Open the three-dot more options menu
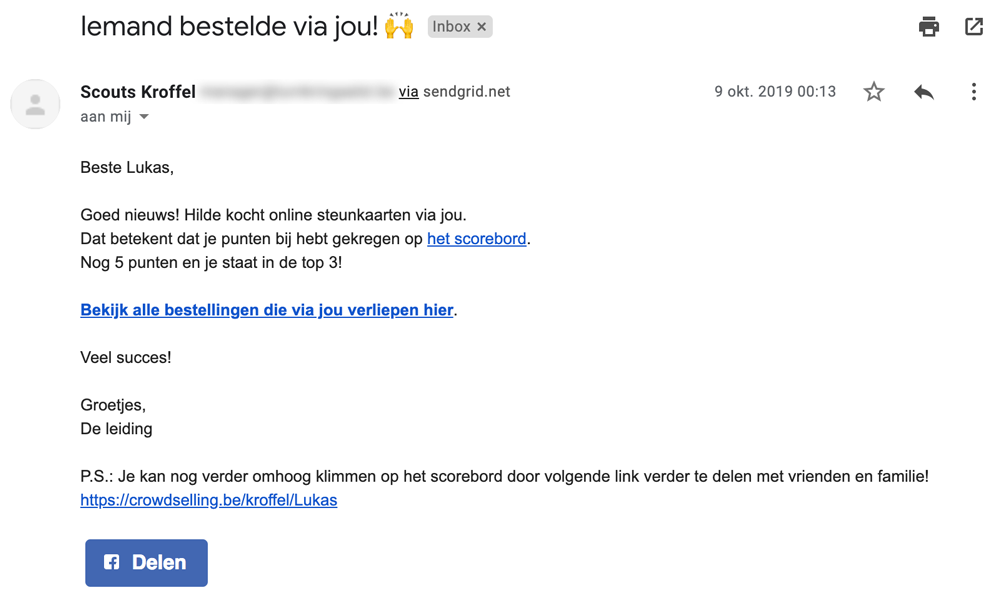Image resolution: width=1000 pixels, height=599 pixels. click(973, 92)
